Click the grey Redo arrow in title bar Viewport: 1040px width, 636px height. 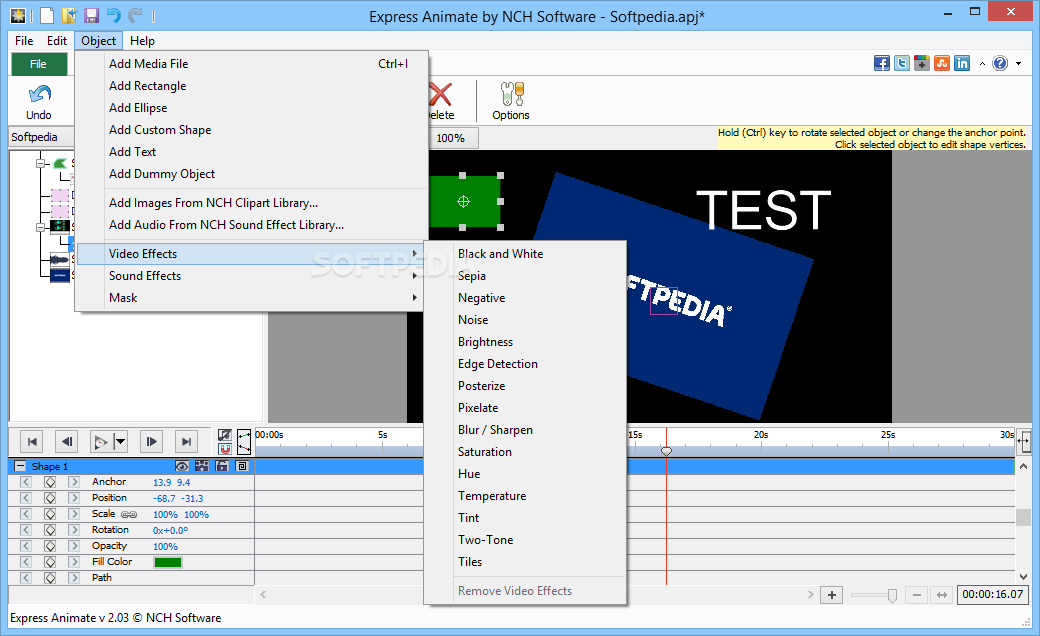(x=135, y=15)
